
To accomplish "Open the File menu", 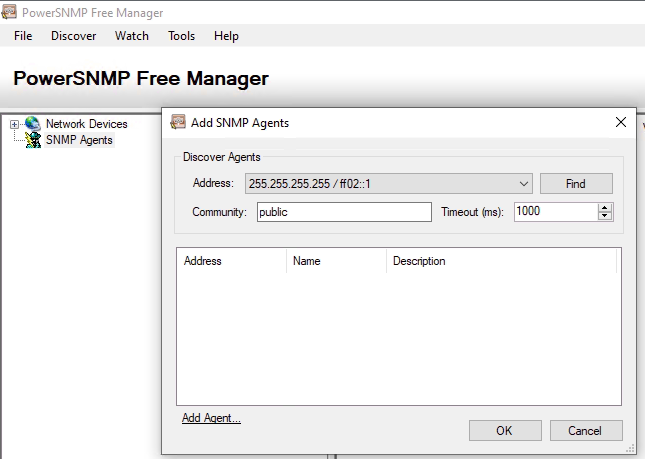I will click(23, 36).
